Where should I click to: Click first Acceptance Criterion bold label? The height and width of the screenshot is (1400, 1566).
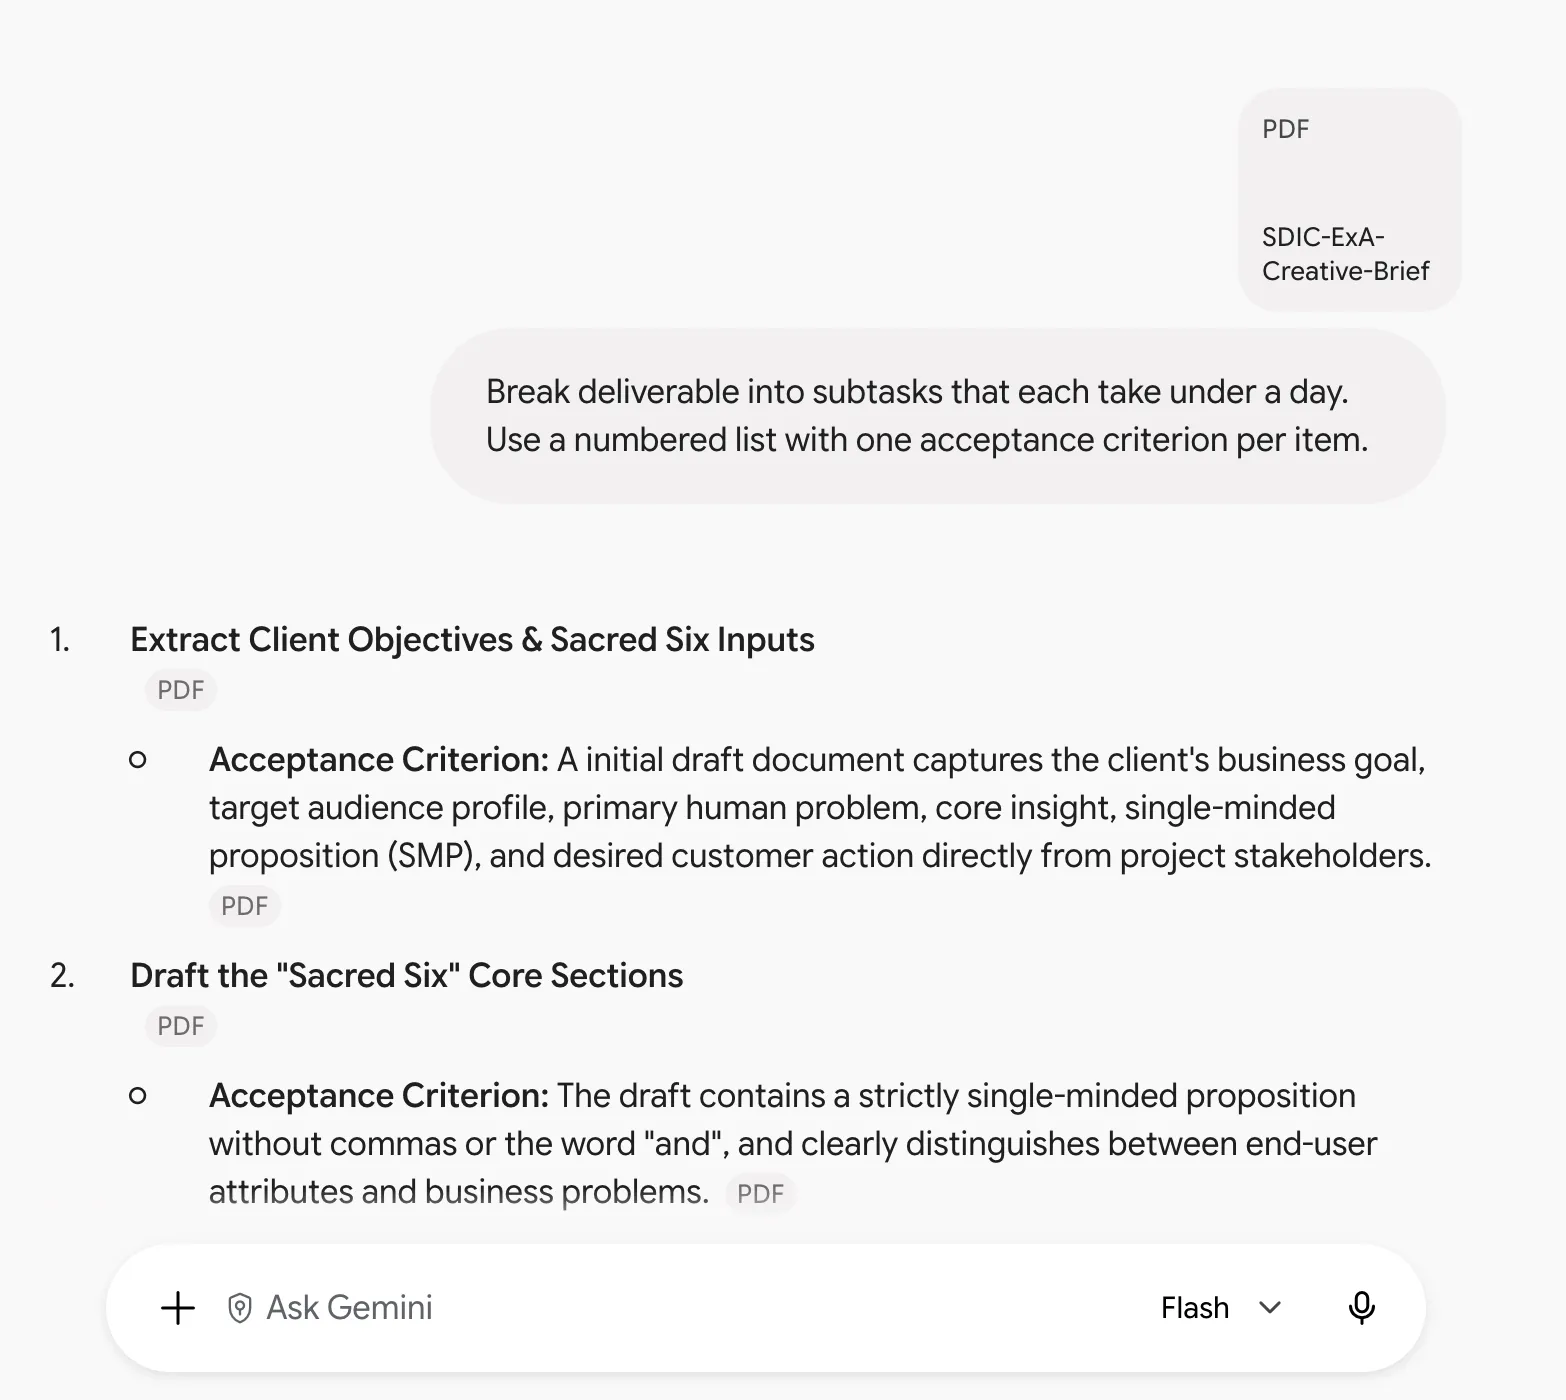(379, 760)
